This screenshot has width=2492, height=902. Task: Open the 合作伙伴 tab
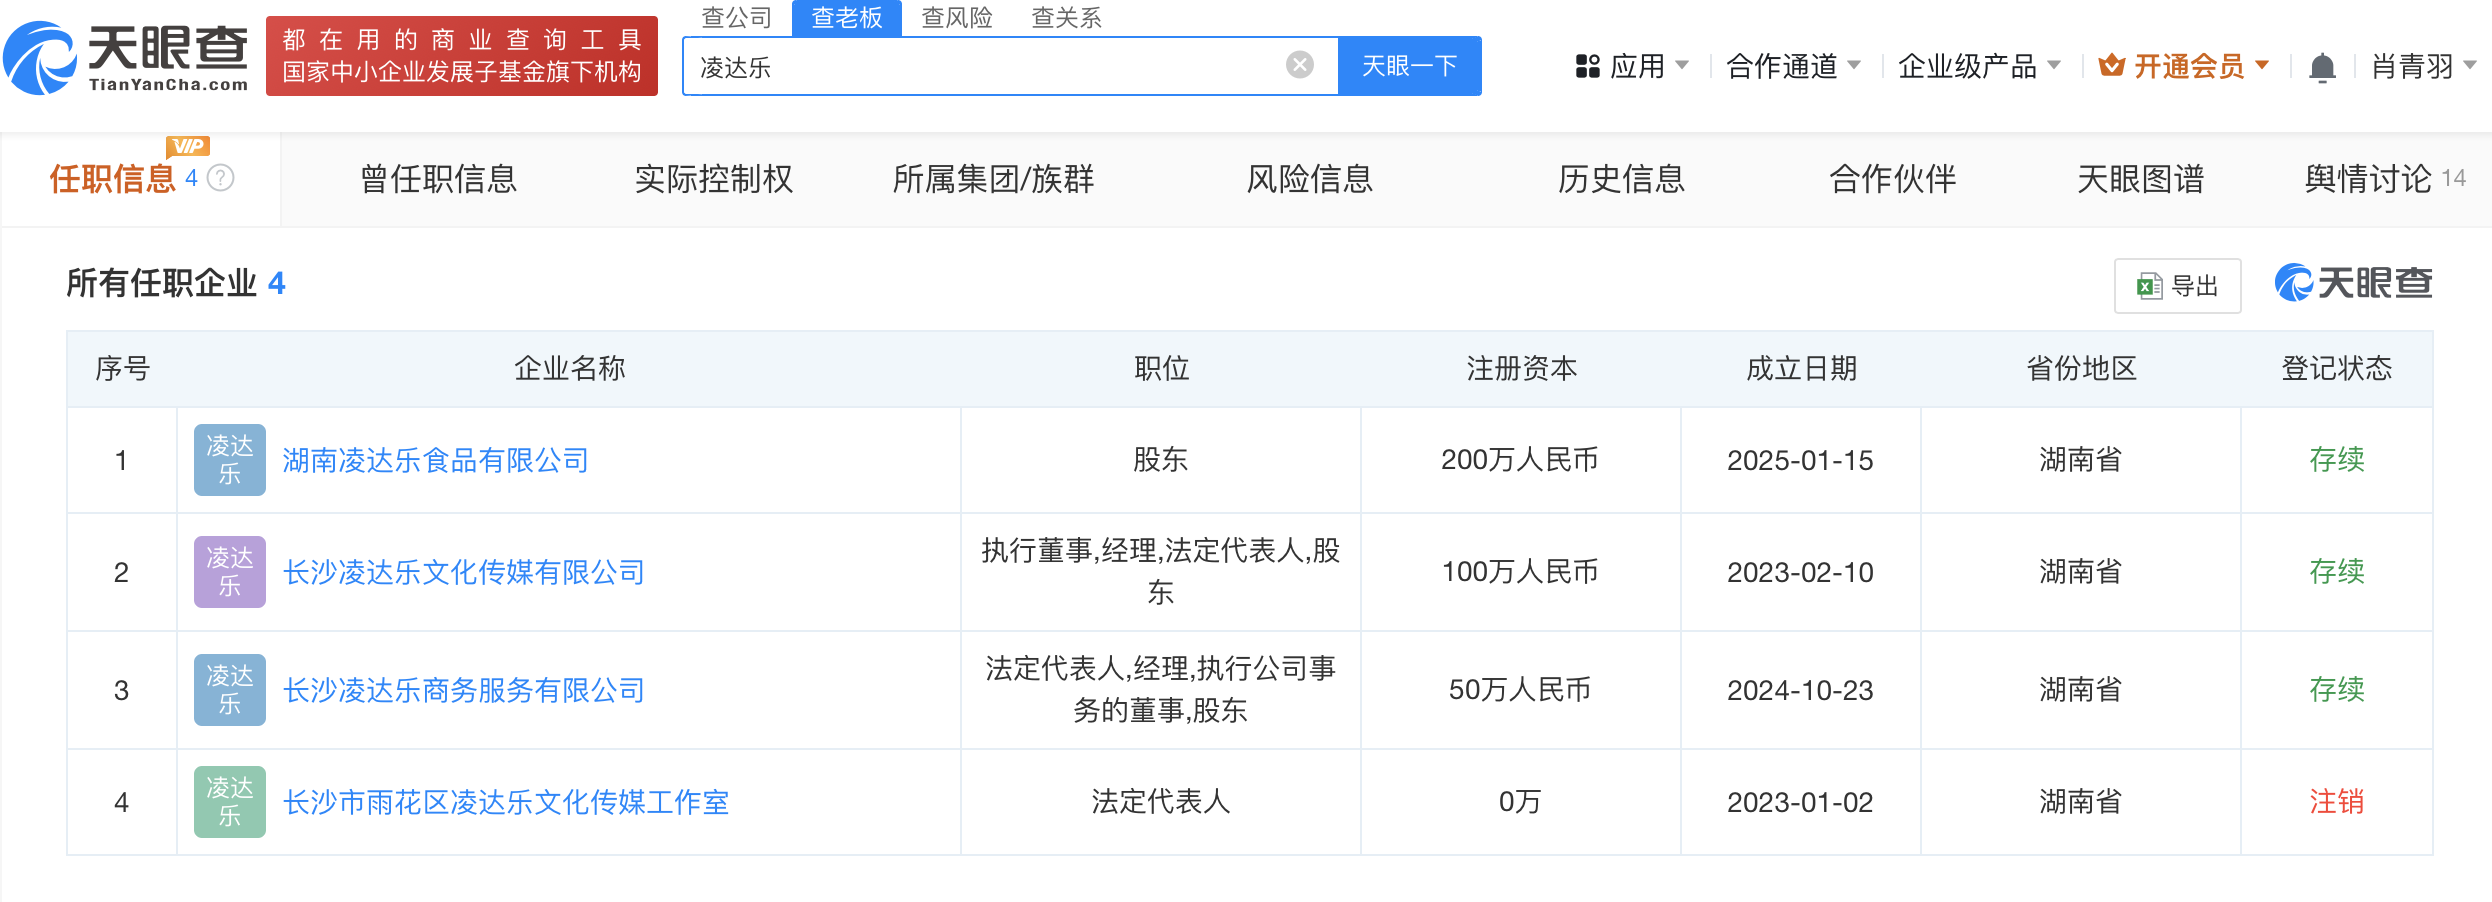[1893, 179]
